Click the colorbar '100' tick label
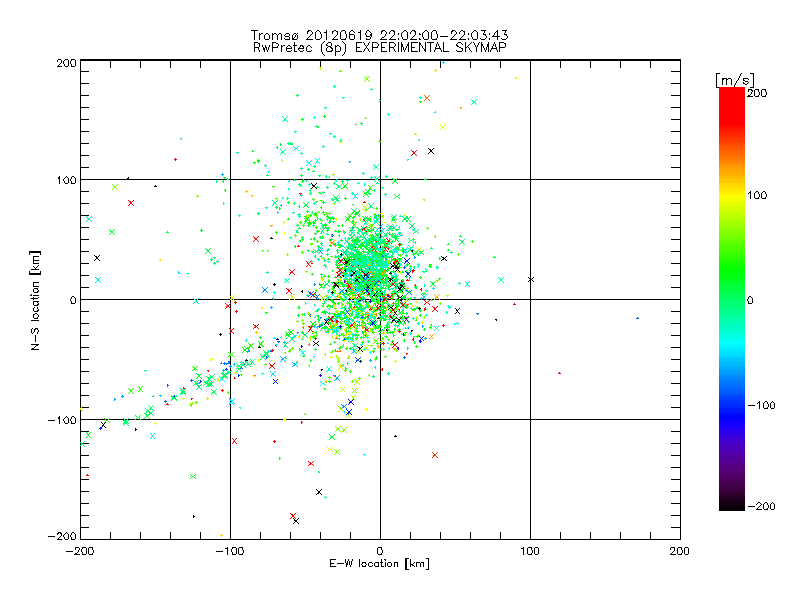 (757, 195)
